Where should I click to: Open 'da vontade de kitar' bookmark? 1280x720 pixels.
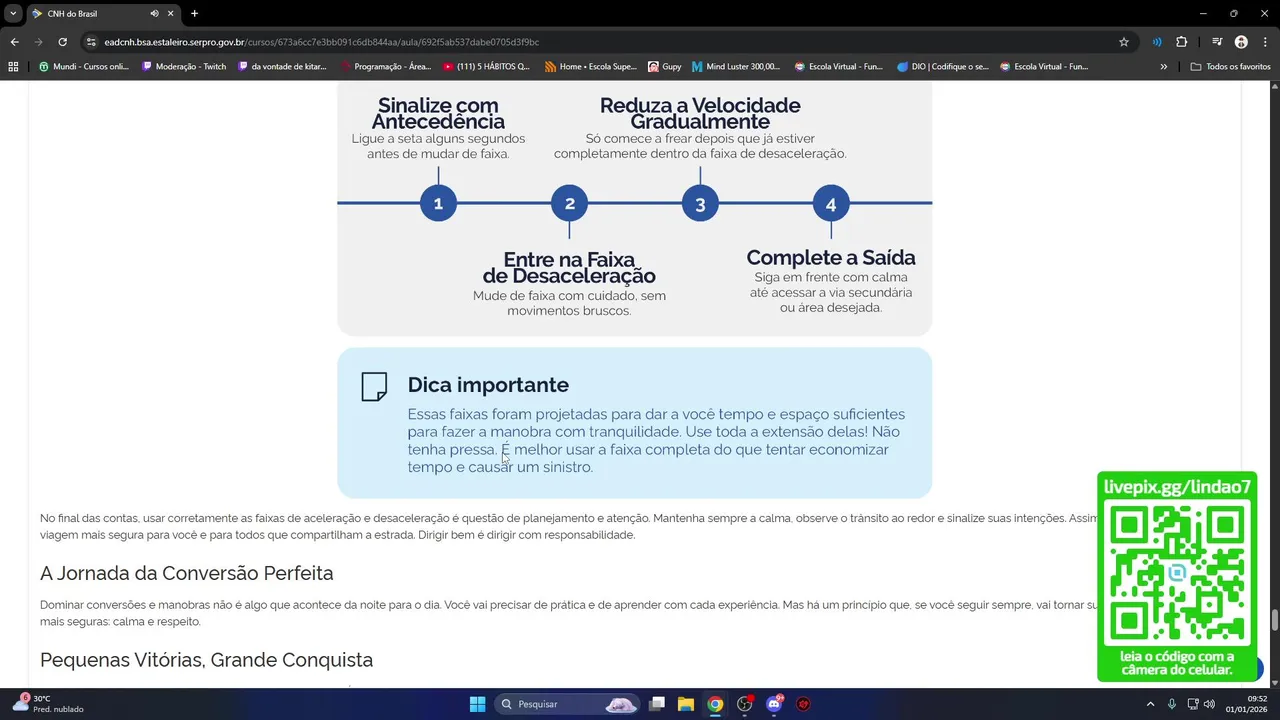click(282, 66)
